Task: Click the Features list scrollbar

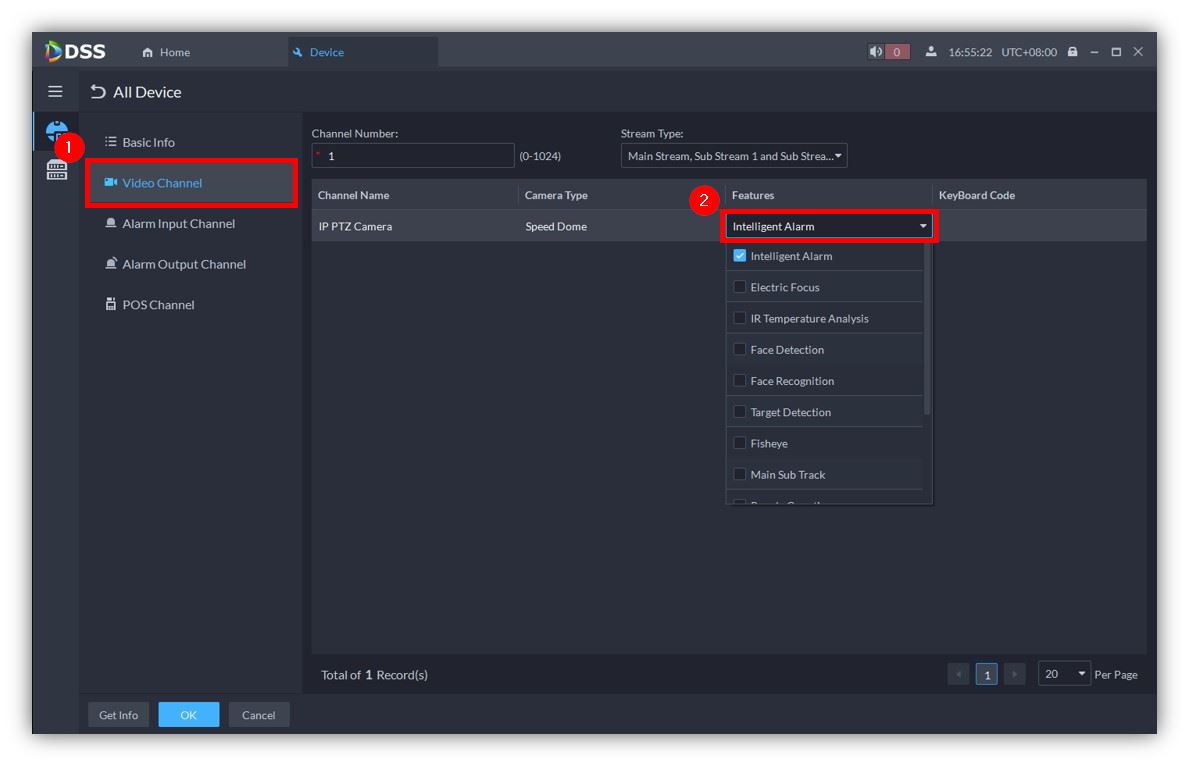Action: (x=927, y=330)
